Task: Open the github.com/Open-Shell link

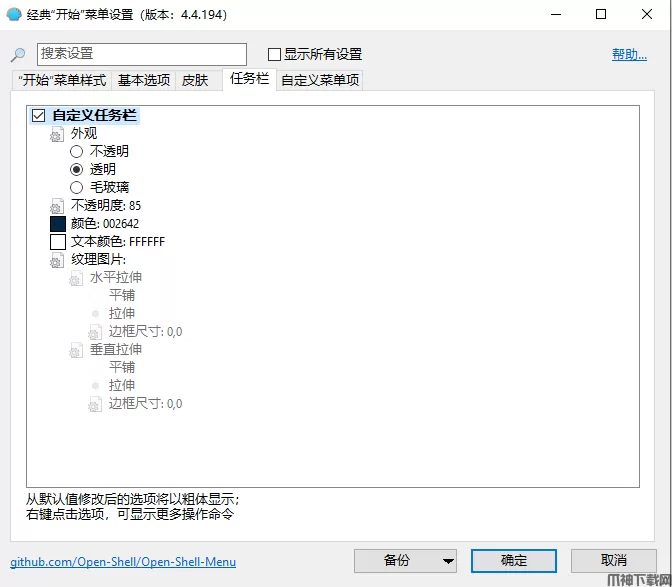Action: point(123,562)
